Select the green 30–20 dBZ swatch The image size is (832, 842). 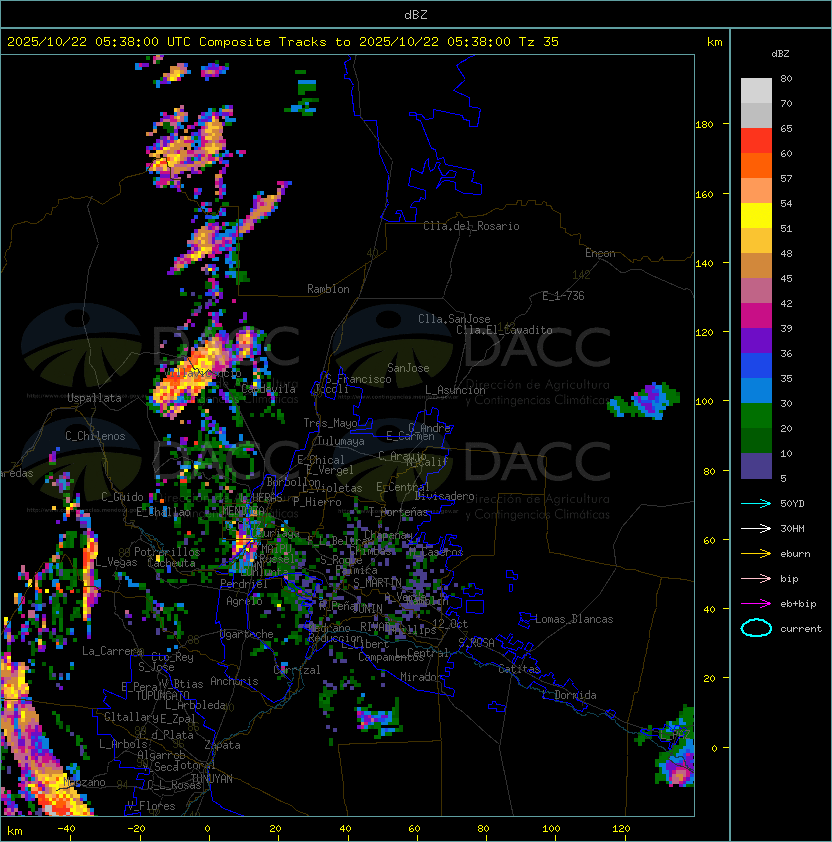pyautogui.click(x=756, y=416)
